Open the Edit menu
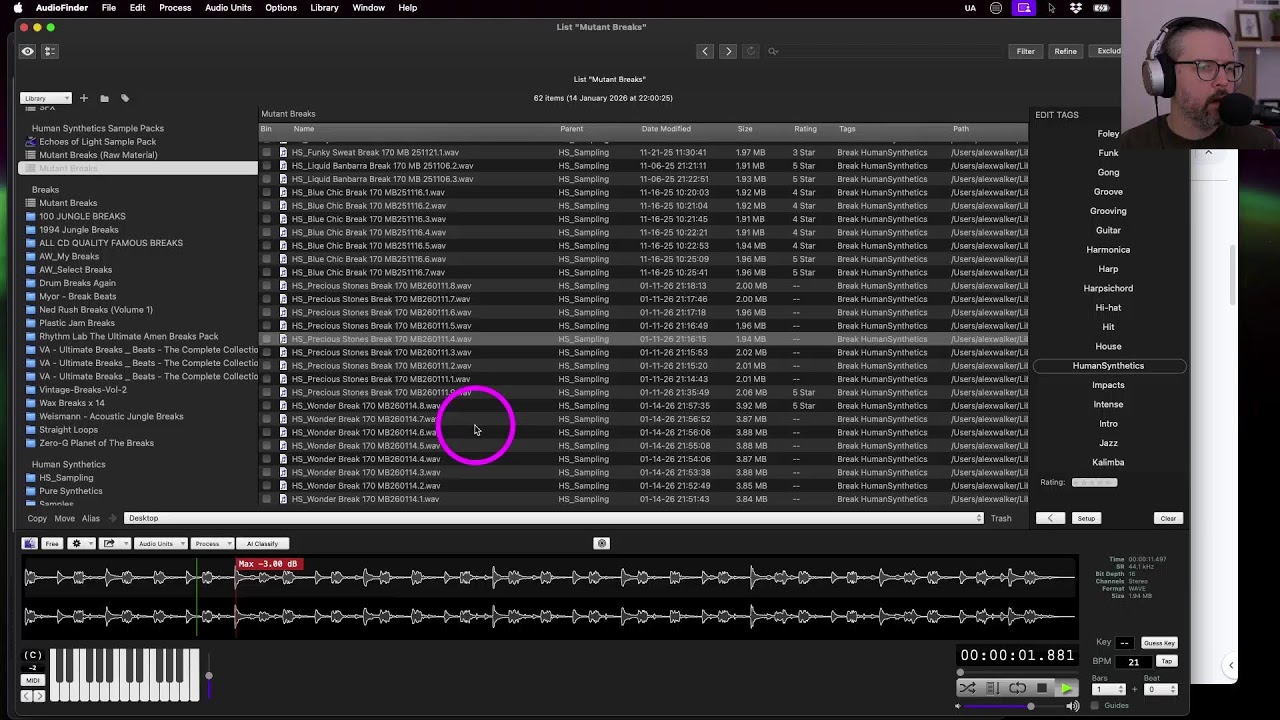This screenshot has width=1280, height=720. [137, 8]
